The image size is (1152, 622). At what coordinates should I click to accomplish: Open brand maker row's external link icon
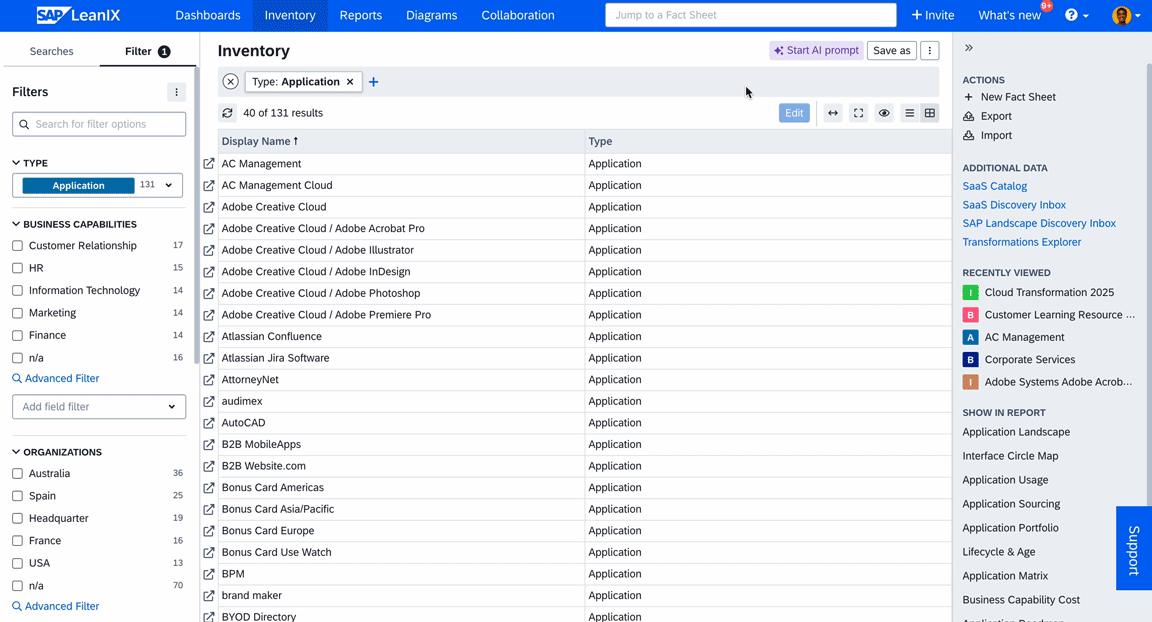(x=209, y=596)
